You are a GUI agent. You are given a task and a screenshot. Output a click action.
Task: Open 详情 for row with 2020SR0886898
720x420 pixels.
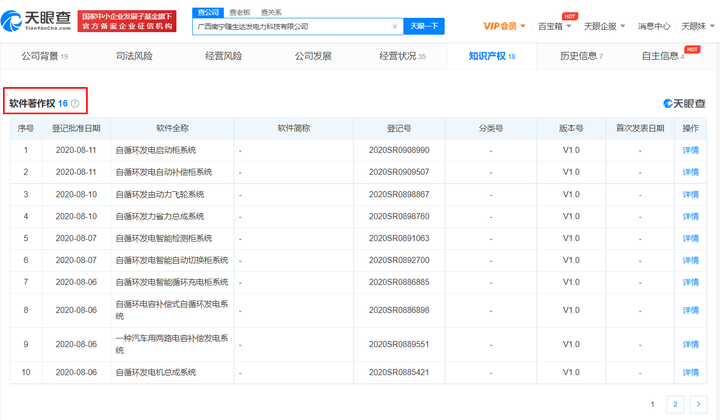690,311
